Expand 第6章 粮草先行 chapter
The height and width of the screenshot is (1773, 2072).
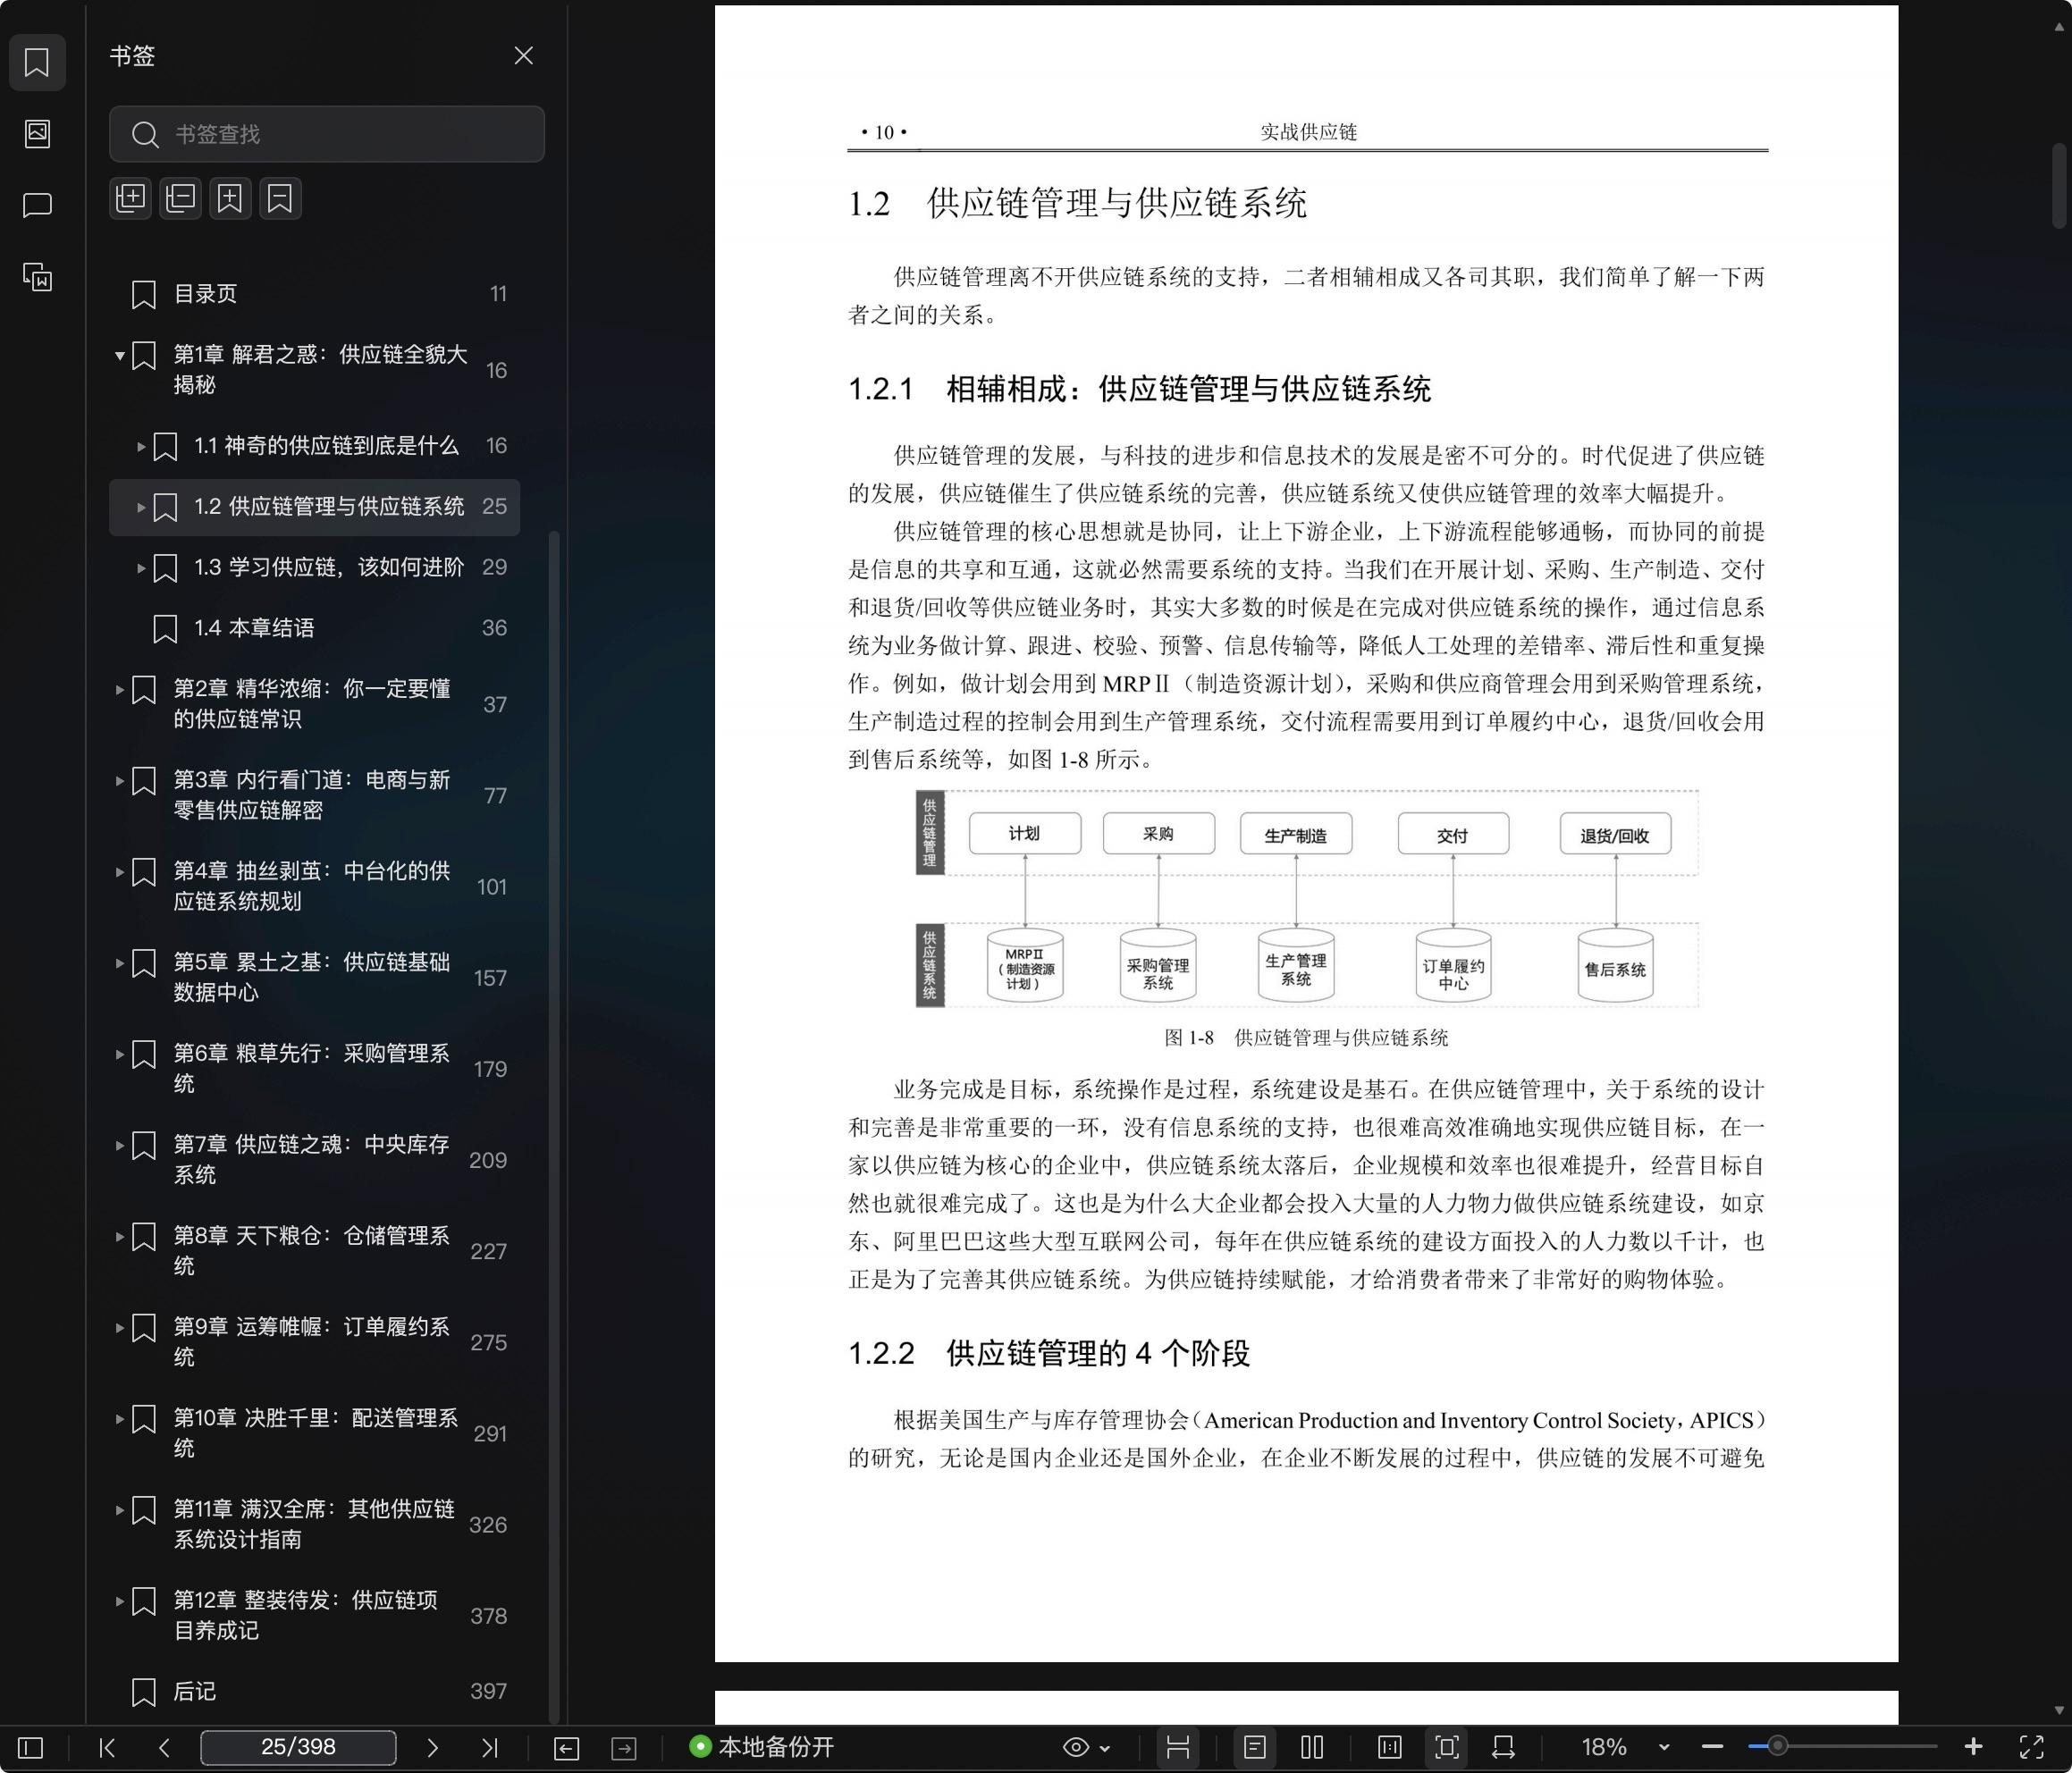120,1054
